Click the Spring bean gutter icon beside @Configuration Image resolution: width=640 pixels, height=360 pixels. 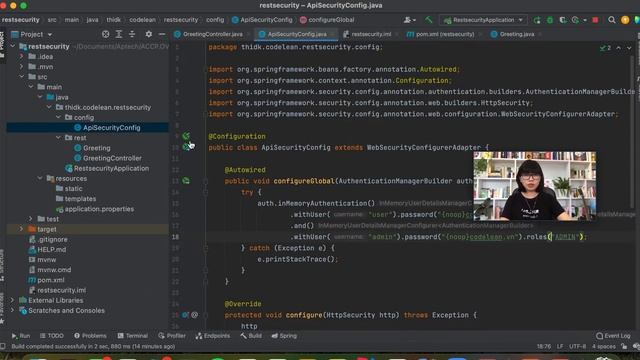[186, 136]
